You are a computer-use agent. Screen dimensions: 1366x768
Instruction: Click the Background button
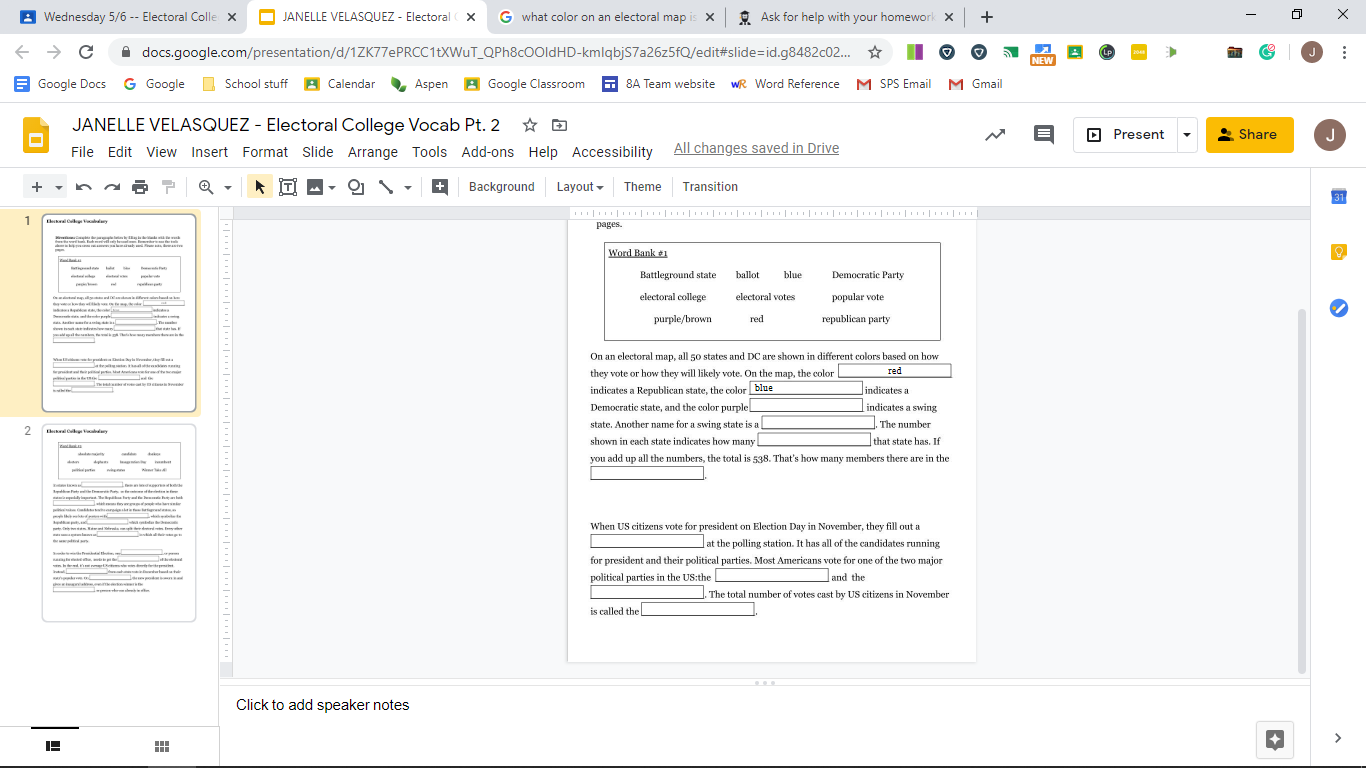(501, 187)
